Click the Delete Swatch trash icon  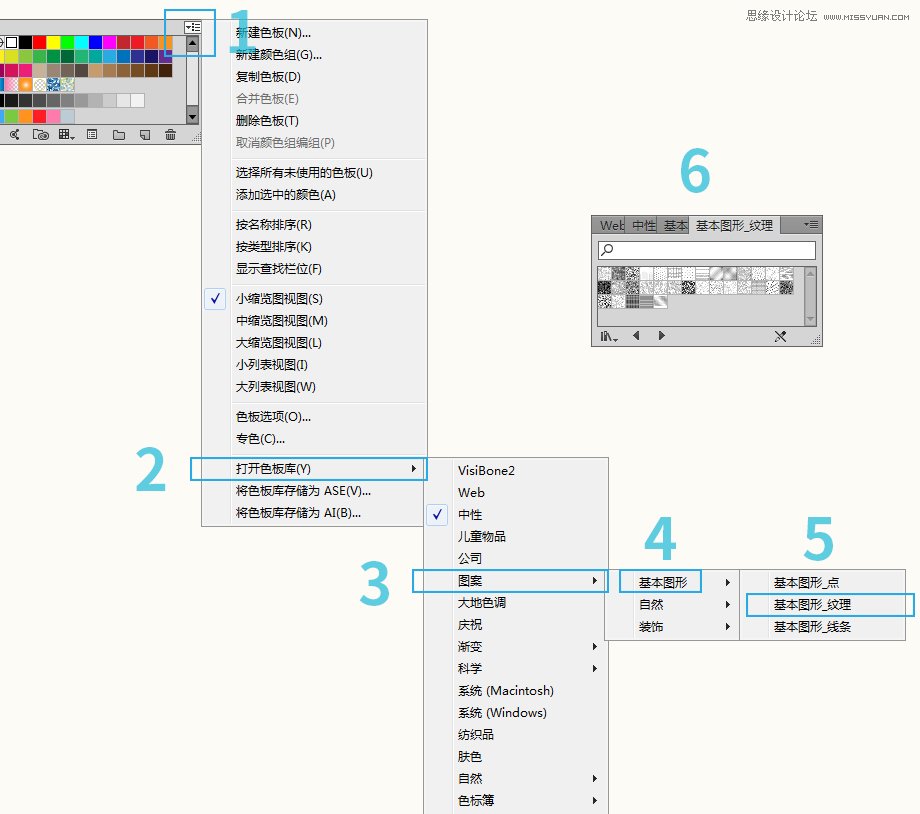click(170, 134)
